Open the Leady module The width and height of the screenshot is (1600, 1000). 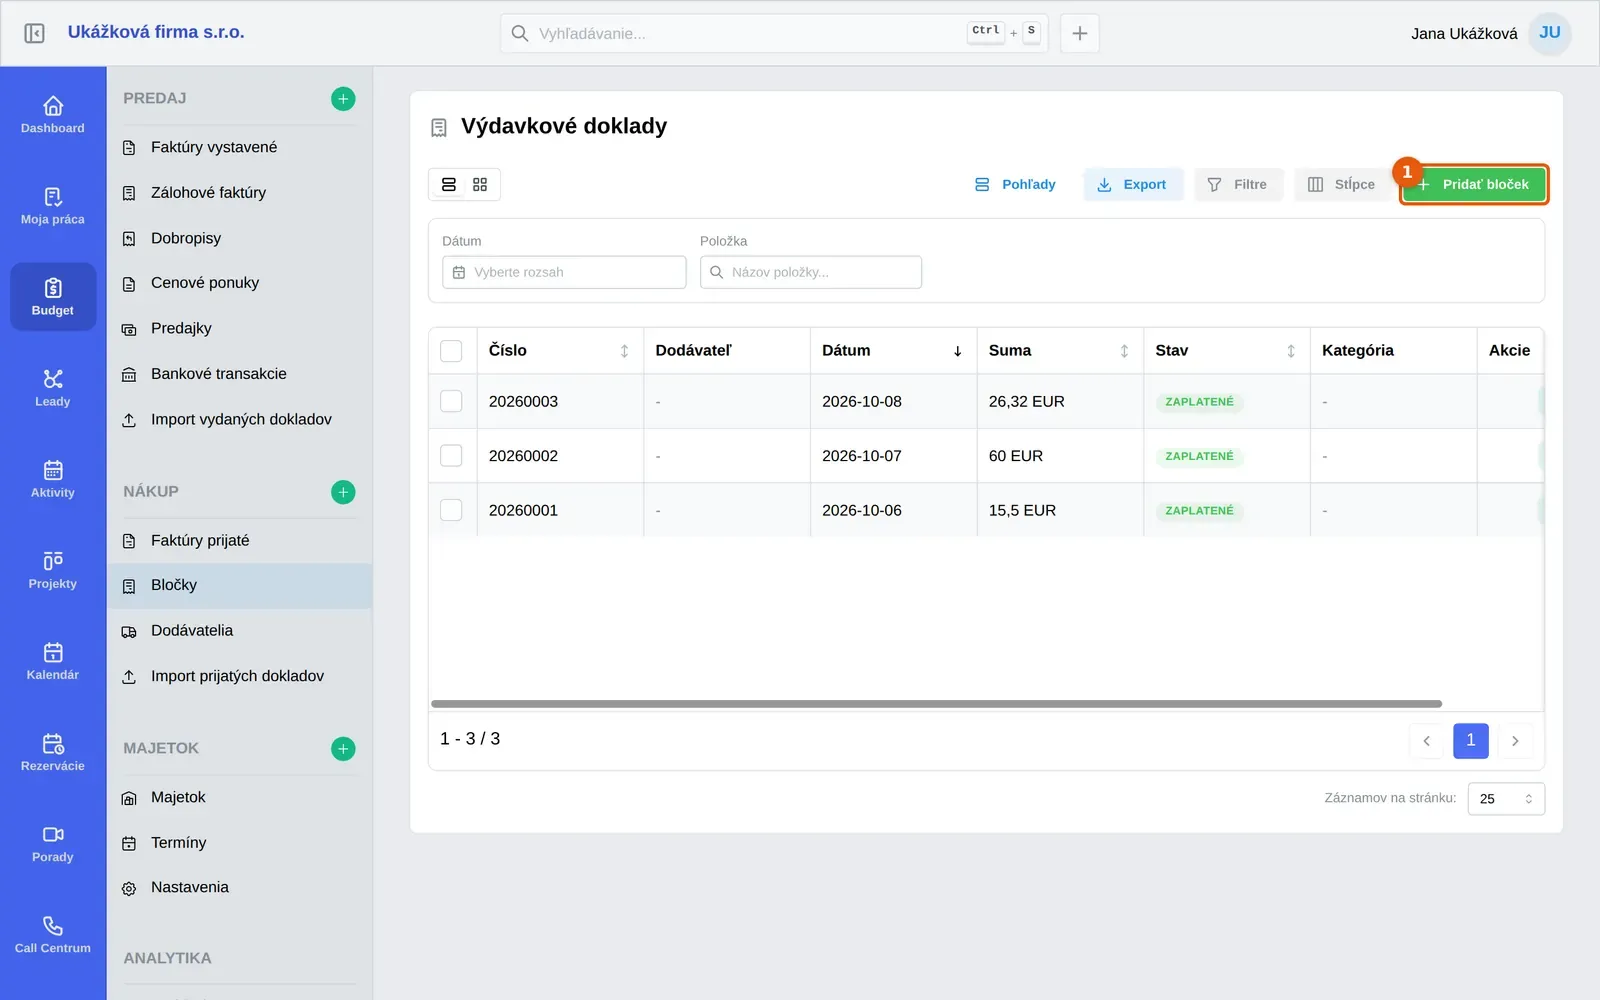tap(53, 388)
